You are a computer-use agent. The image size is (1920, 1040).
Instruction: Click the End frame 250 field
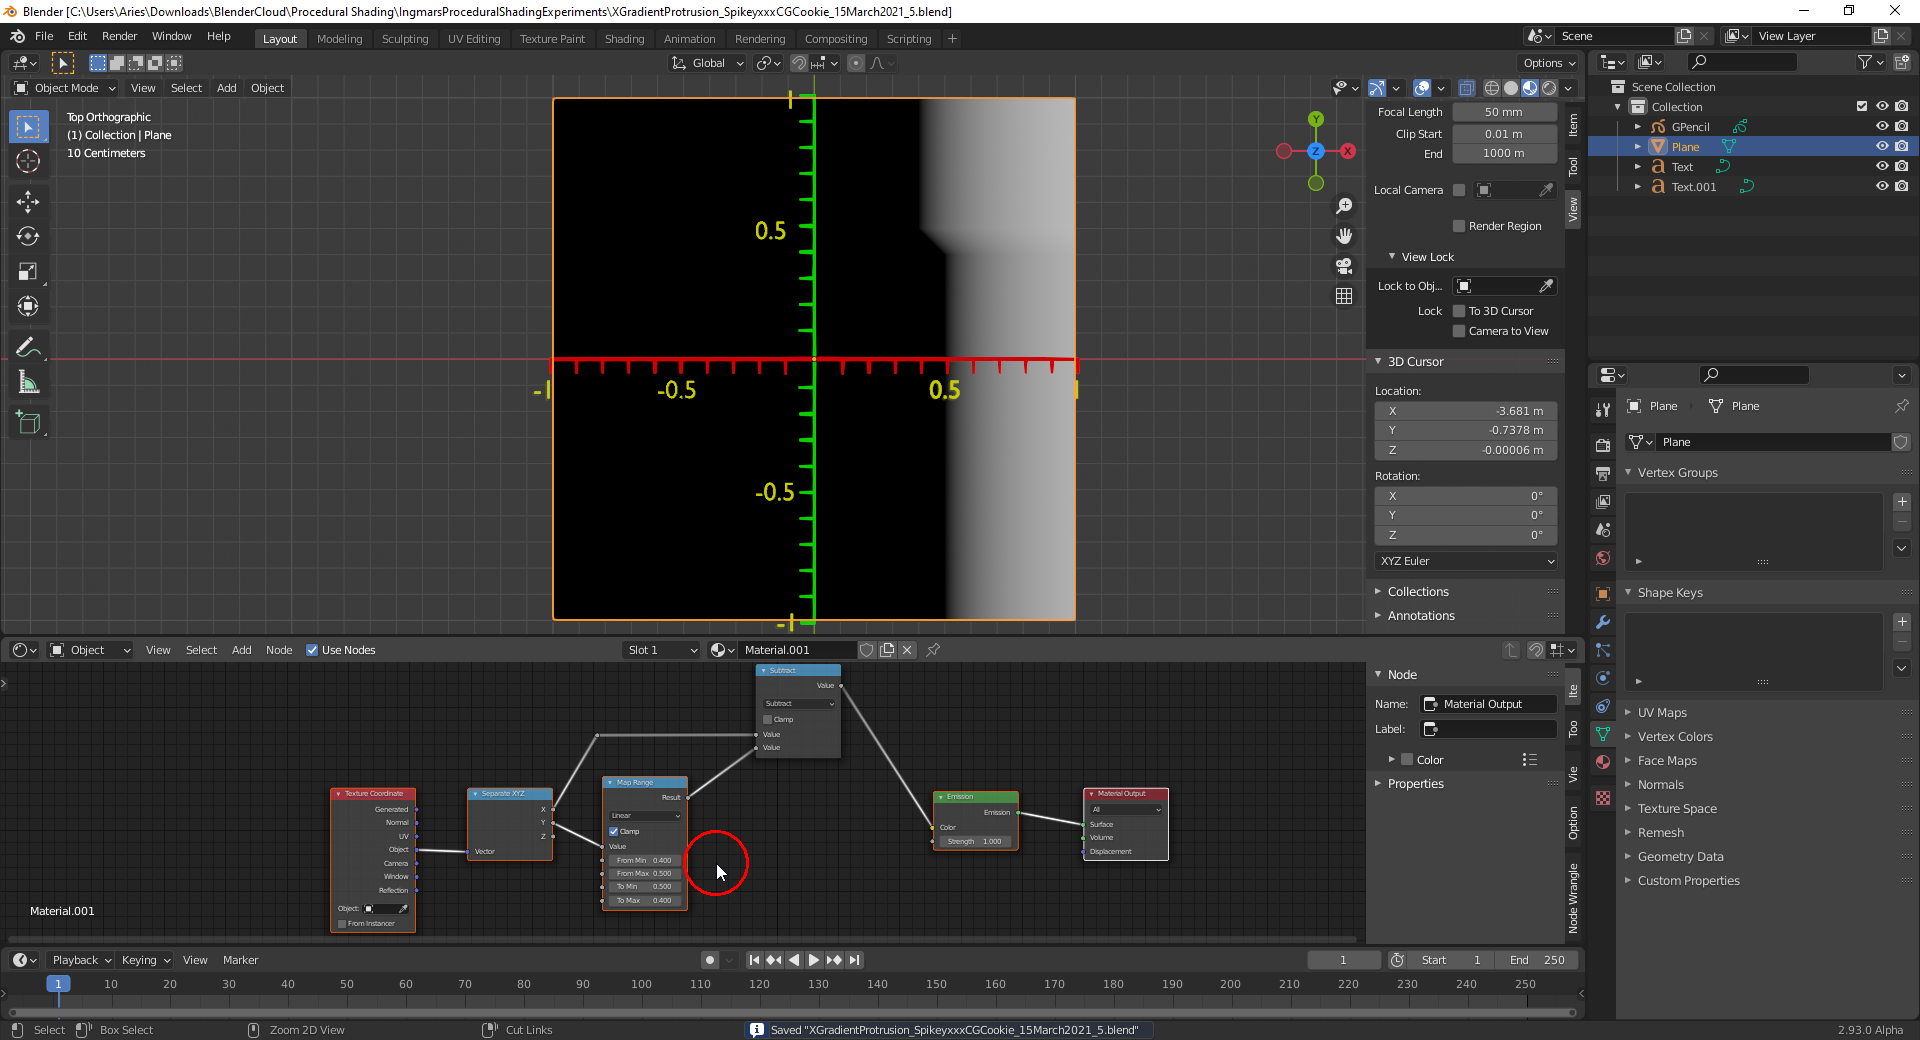[x=1539, y=960]
